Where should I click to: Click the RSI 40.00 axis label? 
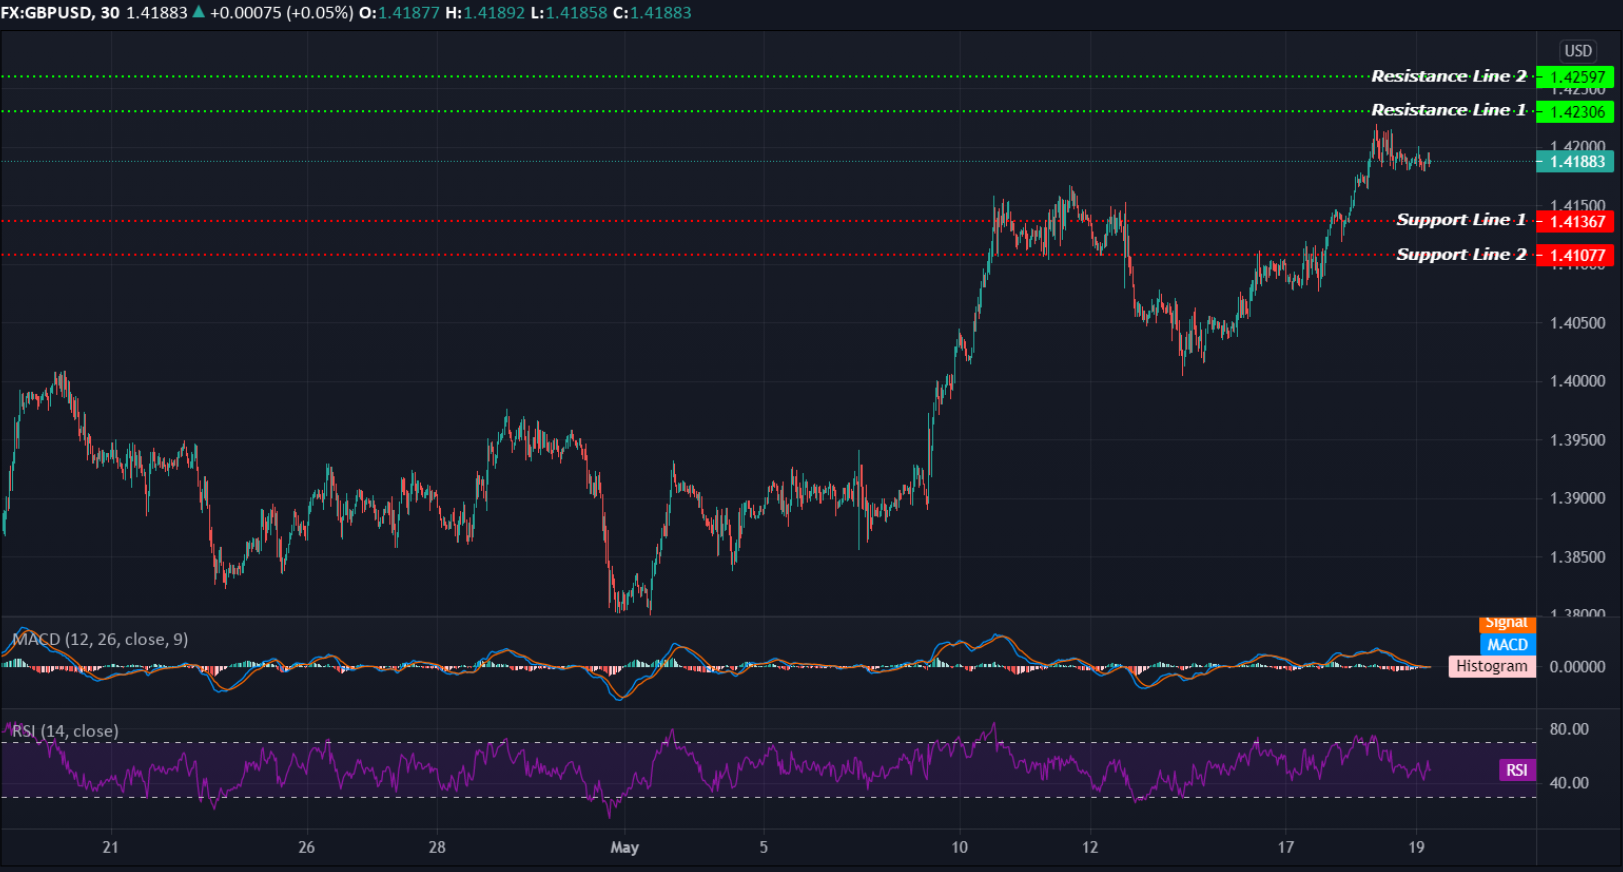[x=1569, y=783]
